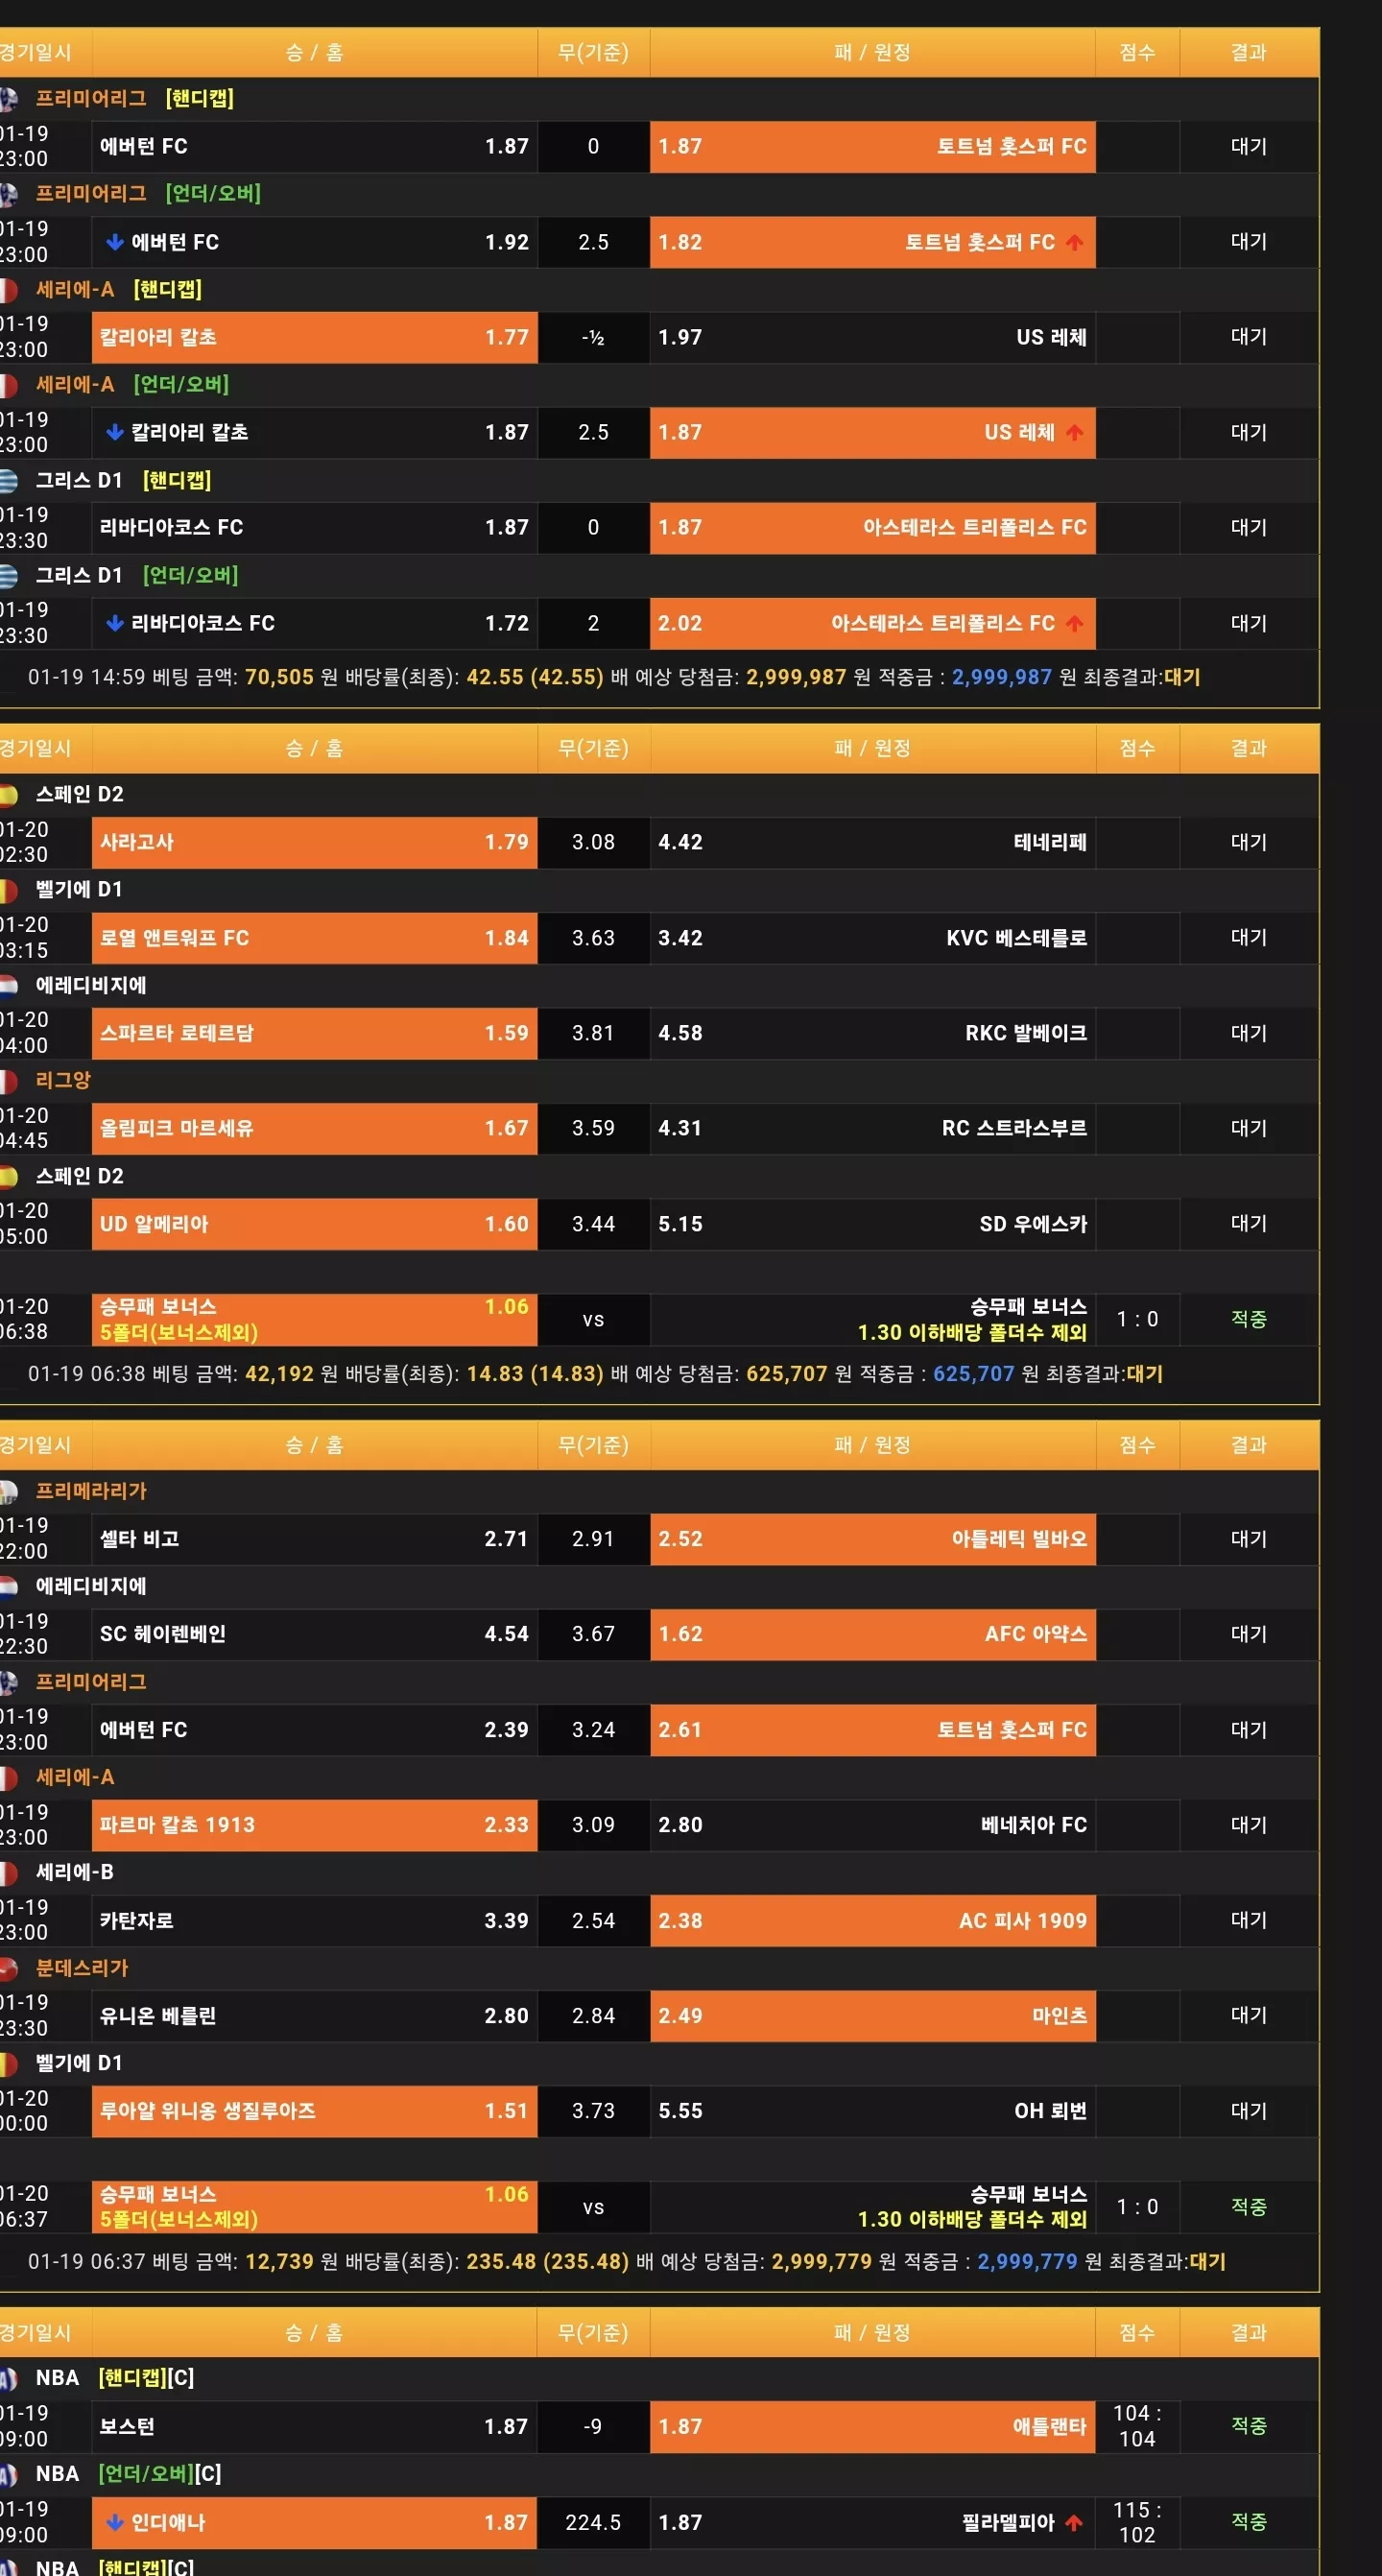Click the 42.55 (42.55) final odds value
This screenshot has width=1382, height=2576.
(x=535, y=677)
